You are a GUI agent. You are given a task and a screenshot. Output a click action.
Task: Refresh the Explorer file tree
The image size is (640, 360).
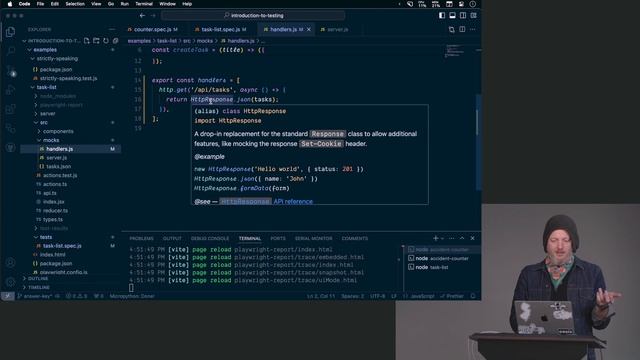click(x=106, y=41)
